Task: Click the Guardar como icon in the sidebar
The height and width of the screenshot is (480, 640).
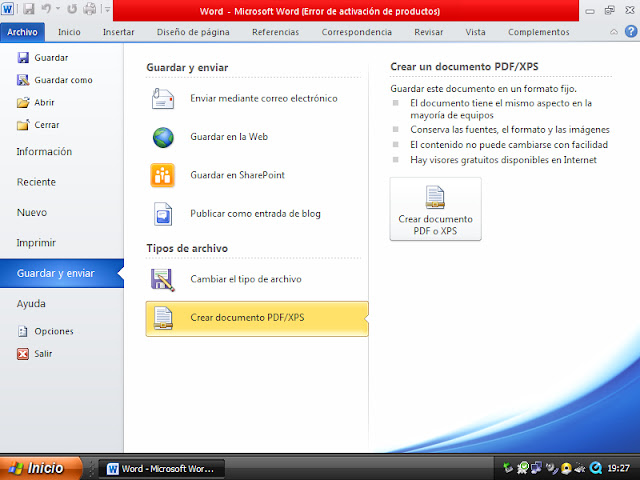Action: click(23, 80)
